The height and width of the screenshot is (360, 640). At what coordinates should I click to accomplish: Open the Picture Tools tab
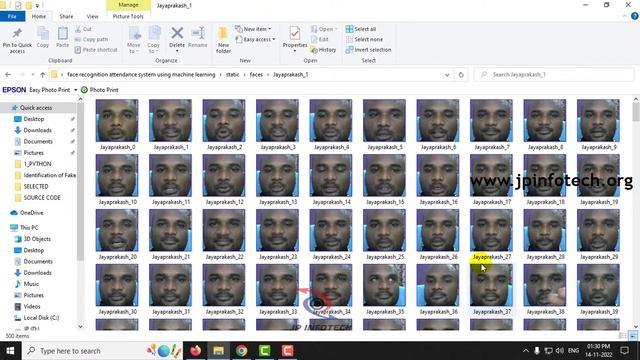(128, 16)
